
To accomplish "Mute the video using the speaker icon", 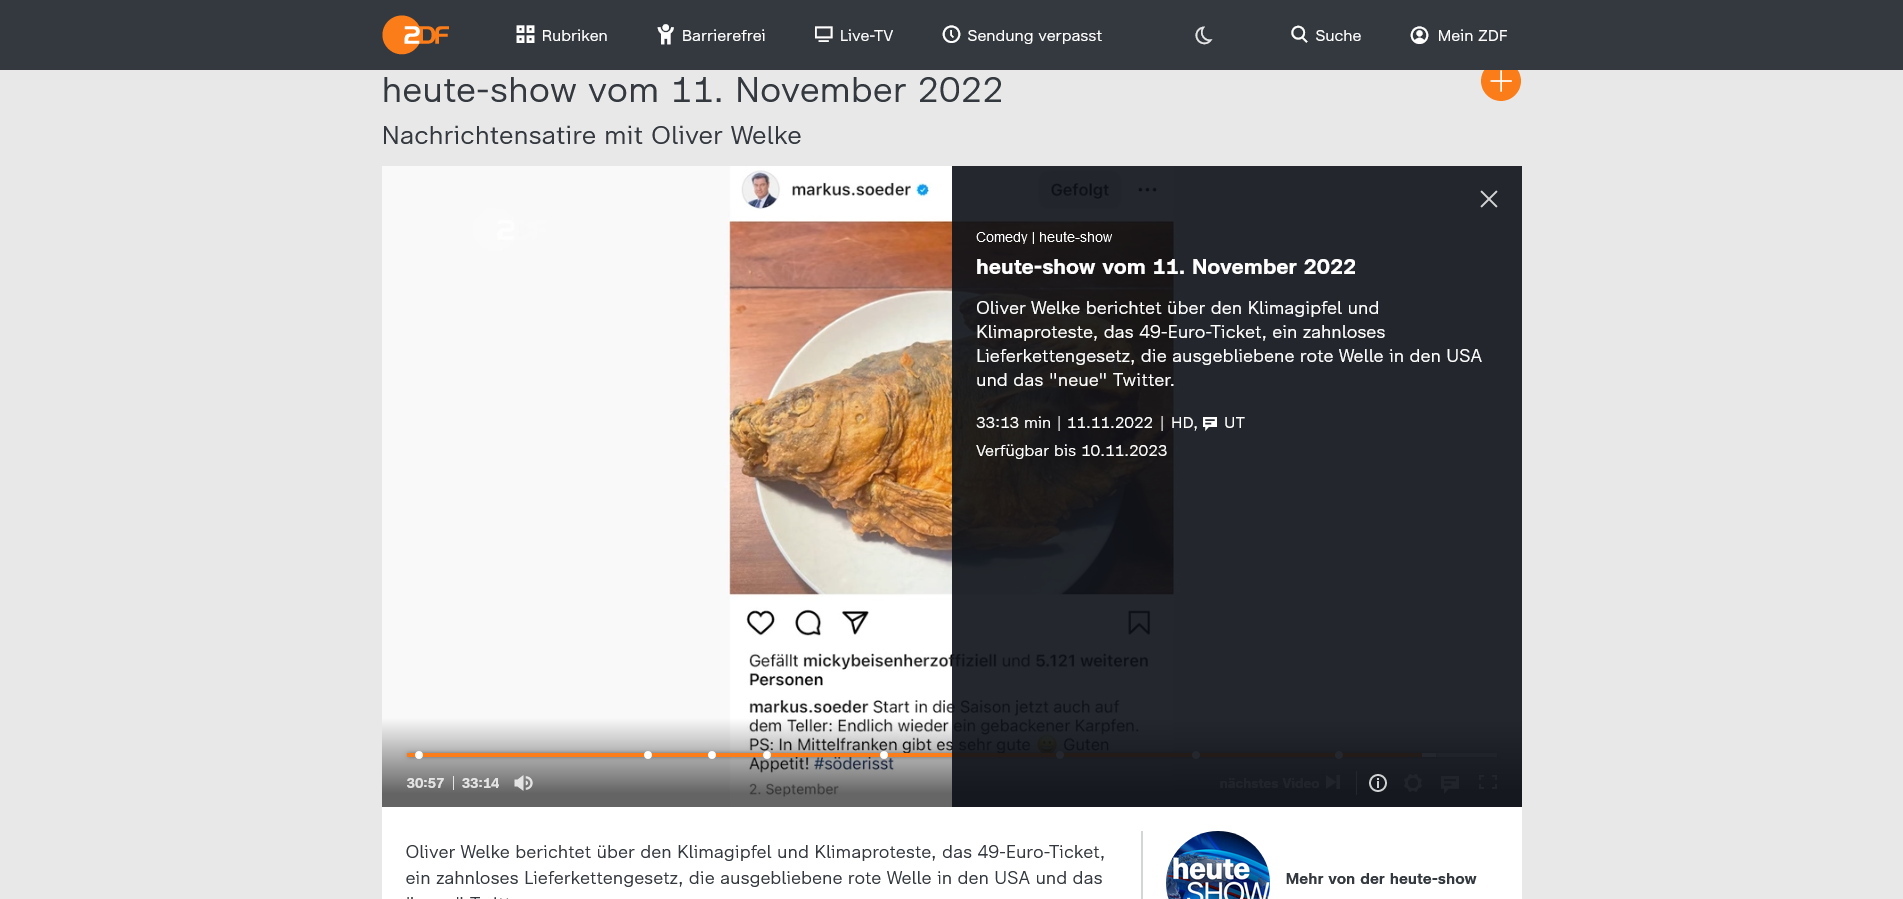I will pos(523,783).
